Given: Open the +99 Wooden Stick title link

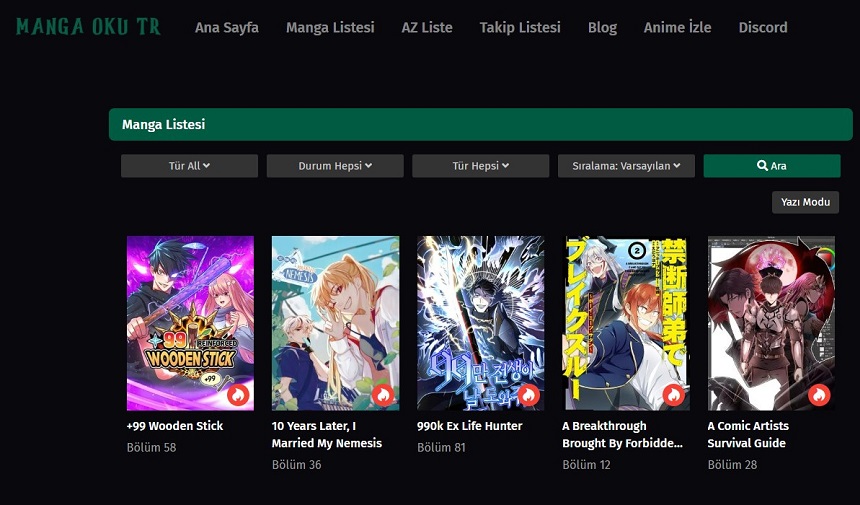Looking at the screenshot, I should point(175,426).
